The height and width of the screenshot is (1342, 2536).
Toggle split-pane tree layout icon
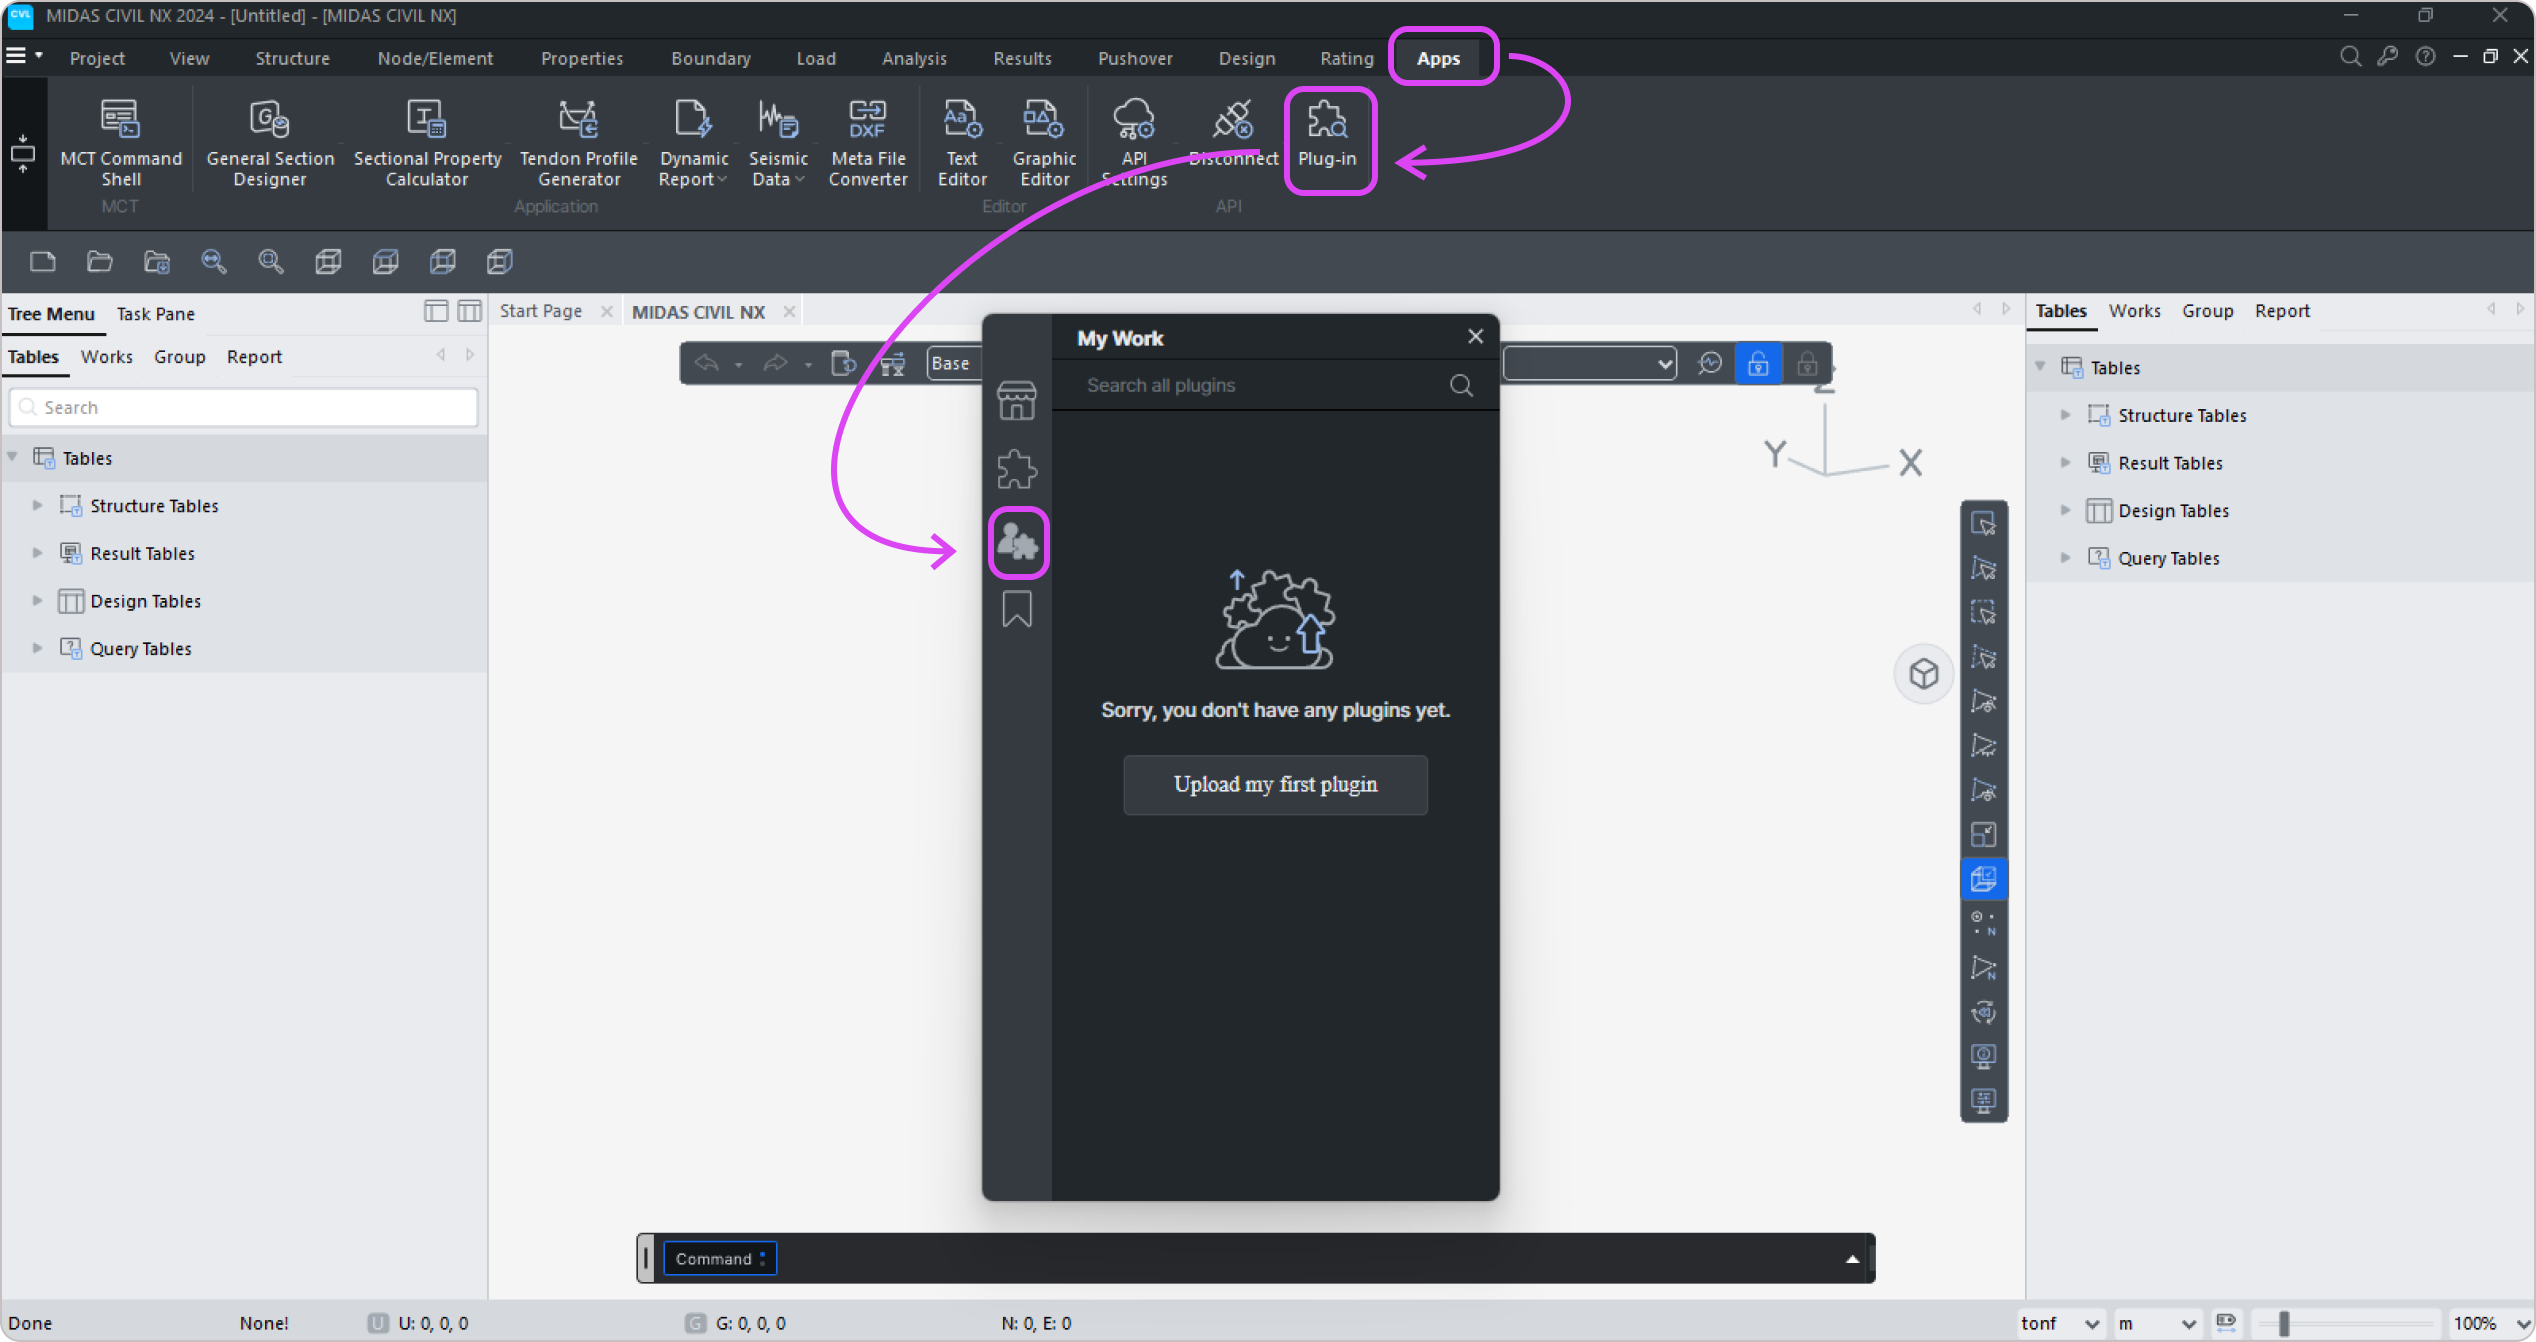470,311
